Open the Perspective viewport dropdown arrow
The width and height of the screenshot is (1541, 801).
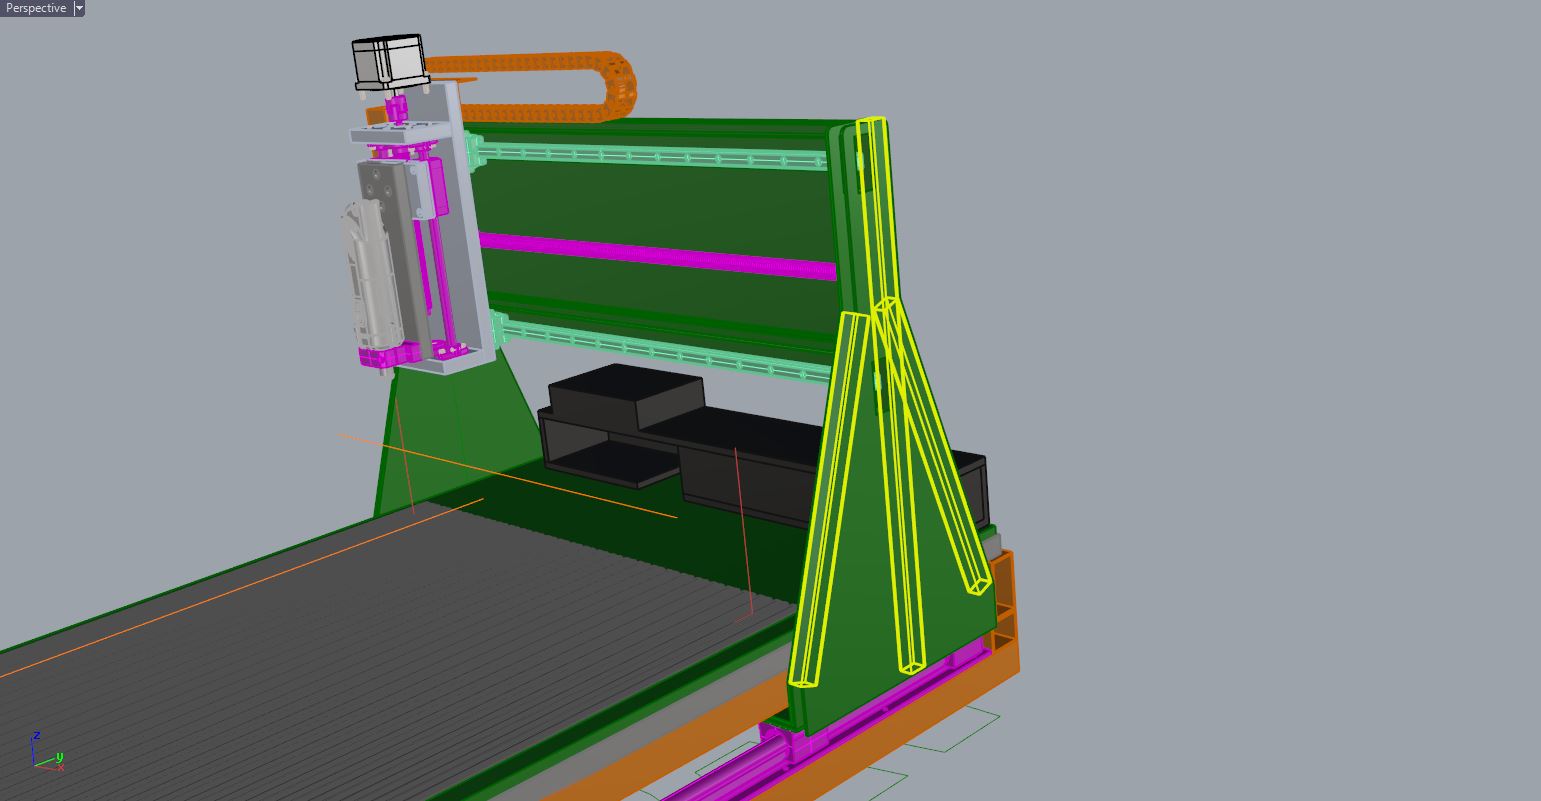(79, 8)
